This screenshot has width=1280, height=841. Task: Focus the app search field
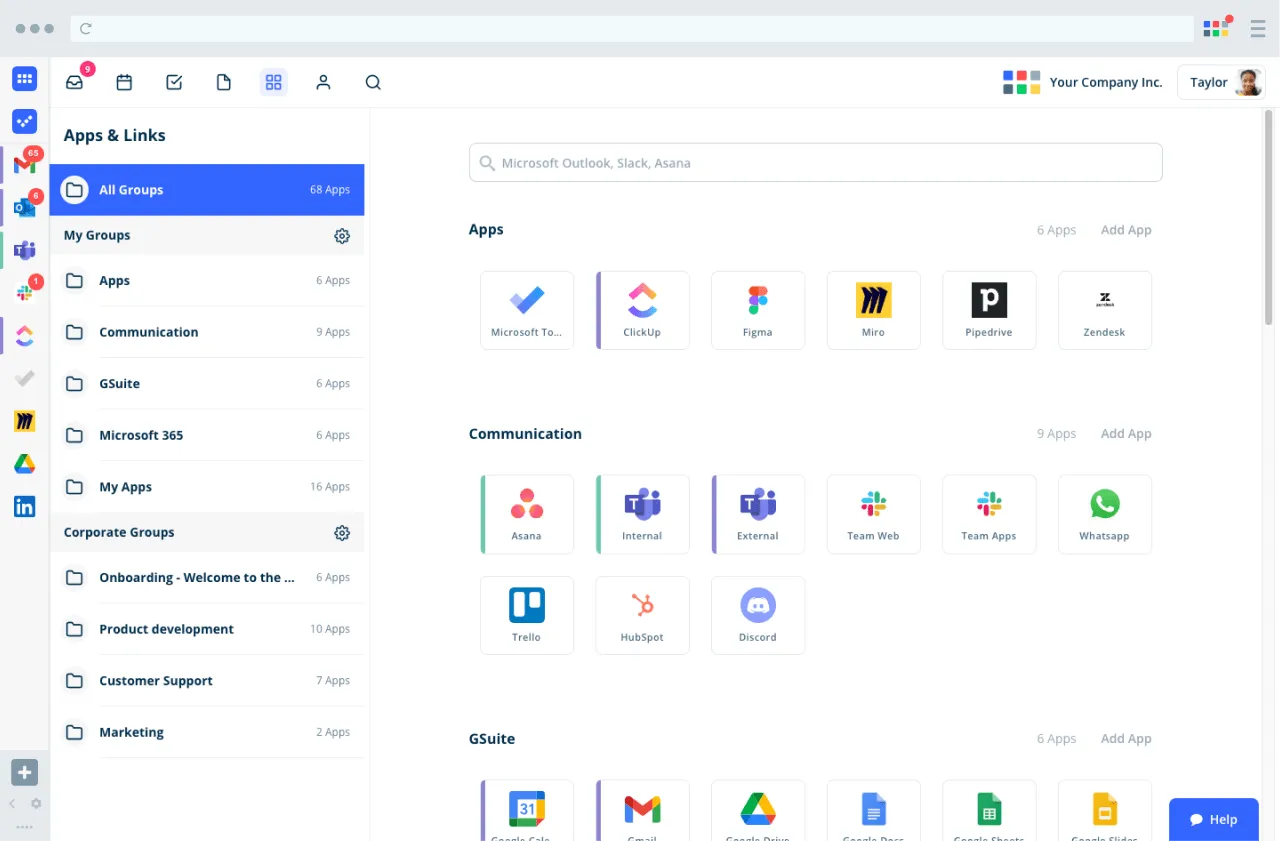click(816, 163)
